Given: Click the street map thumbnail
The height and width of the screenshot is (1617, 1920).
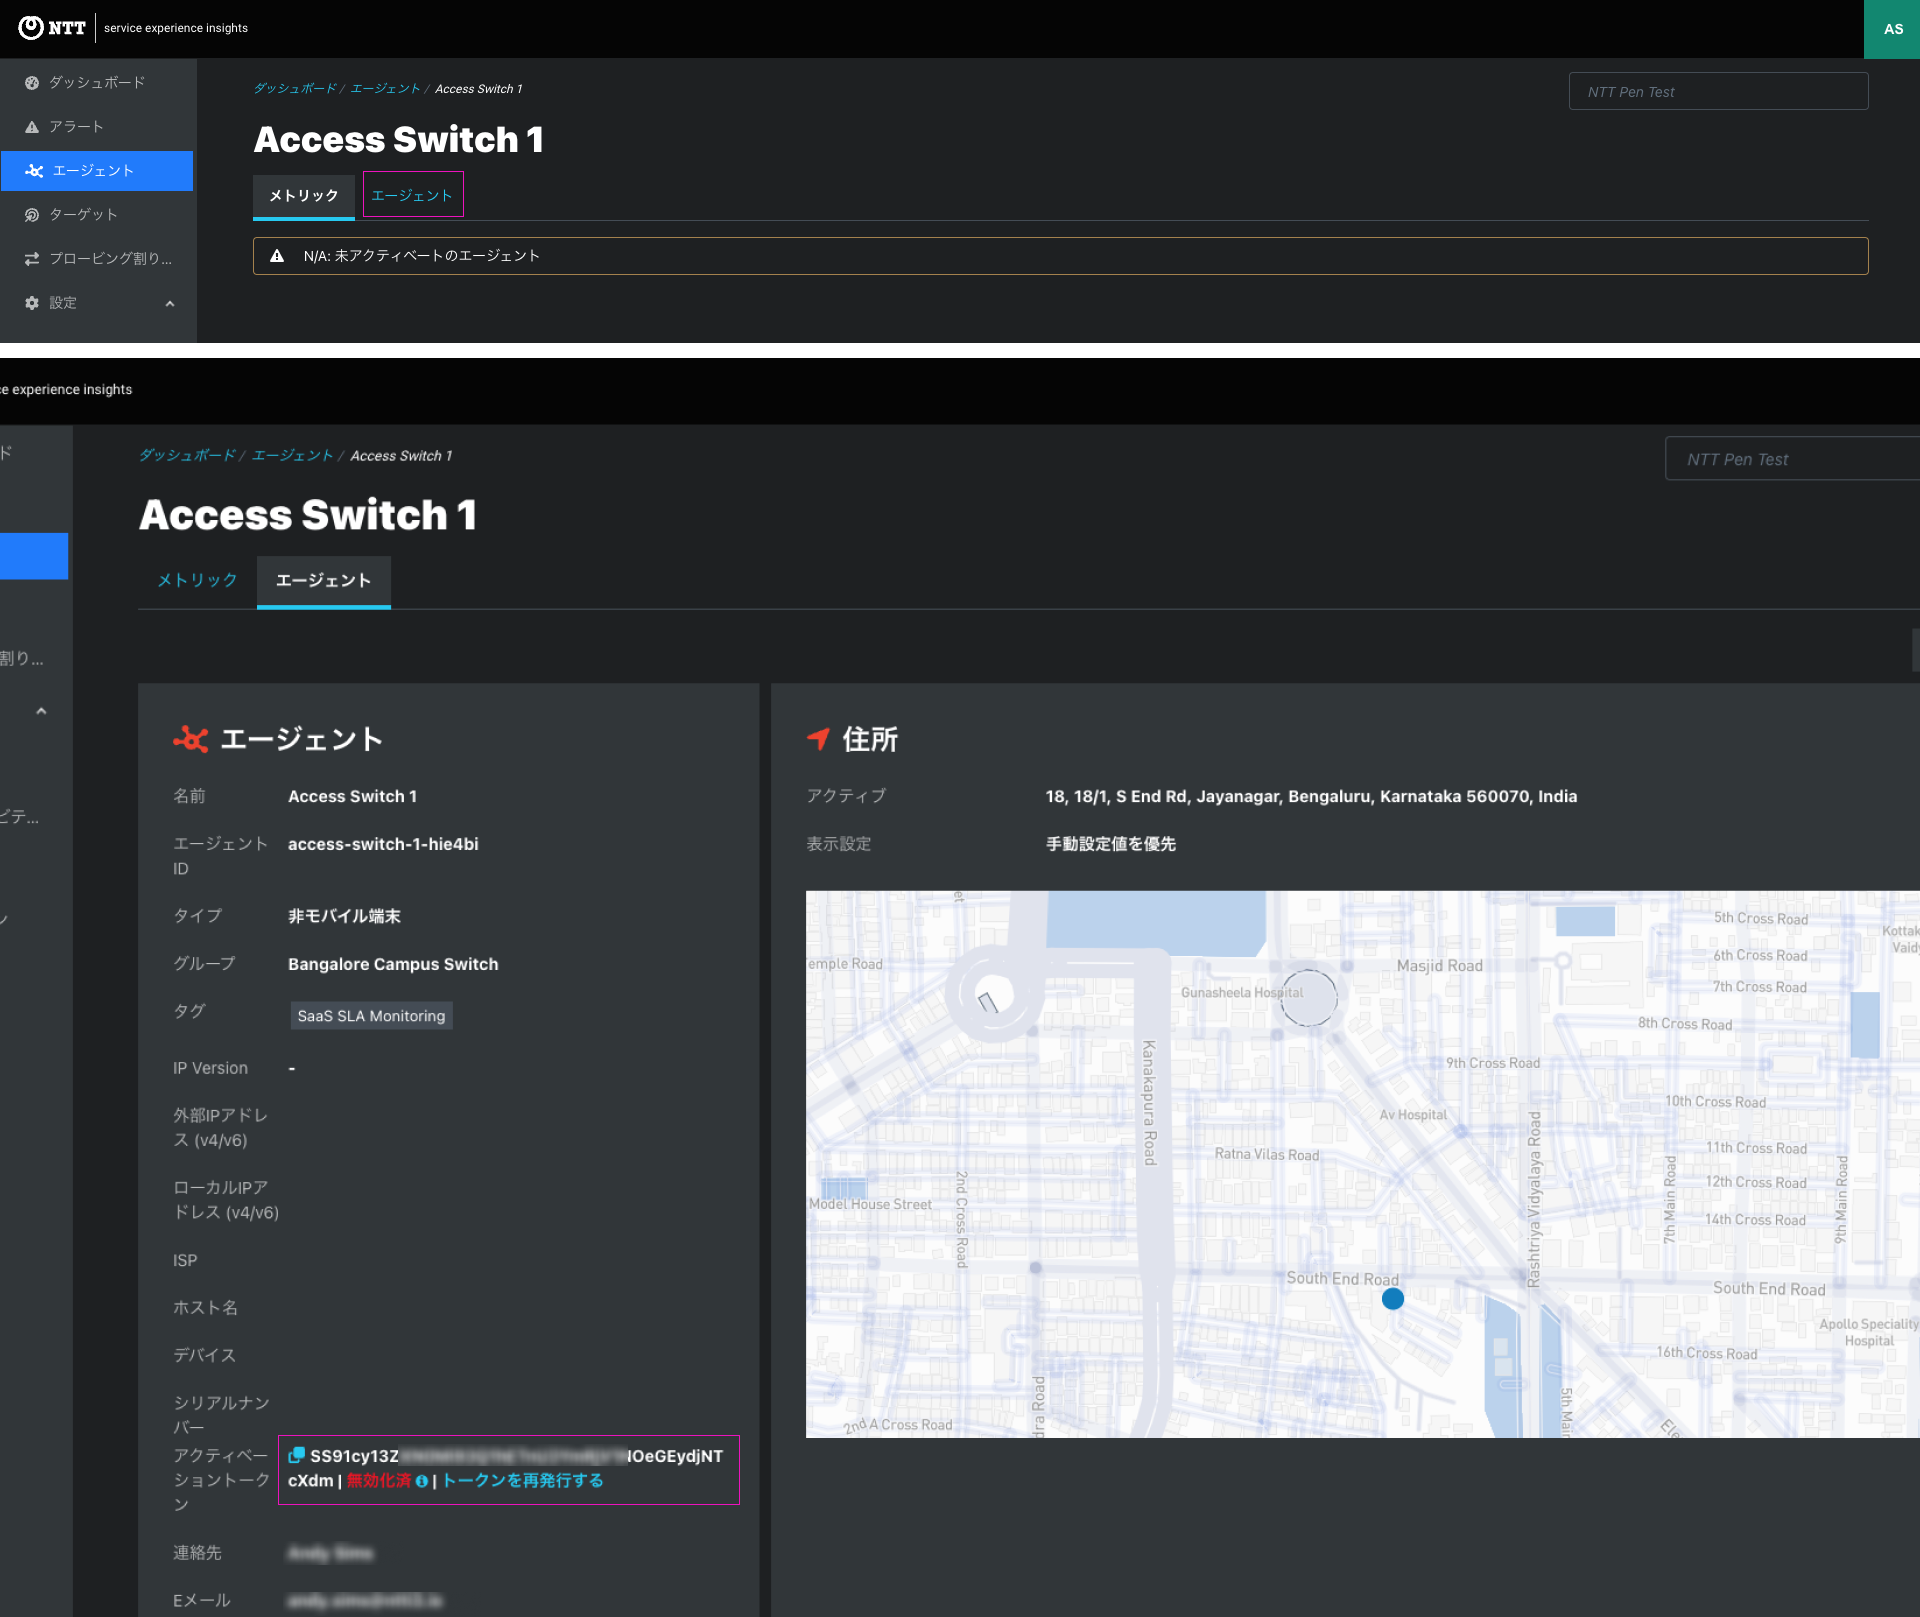Looking at the screenshot, I should point(1362,1164).
